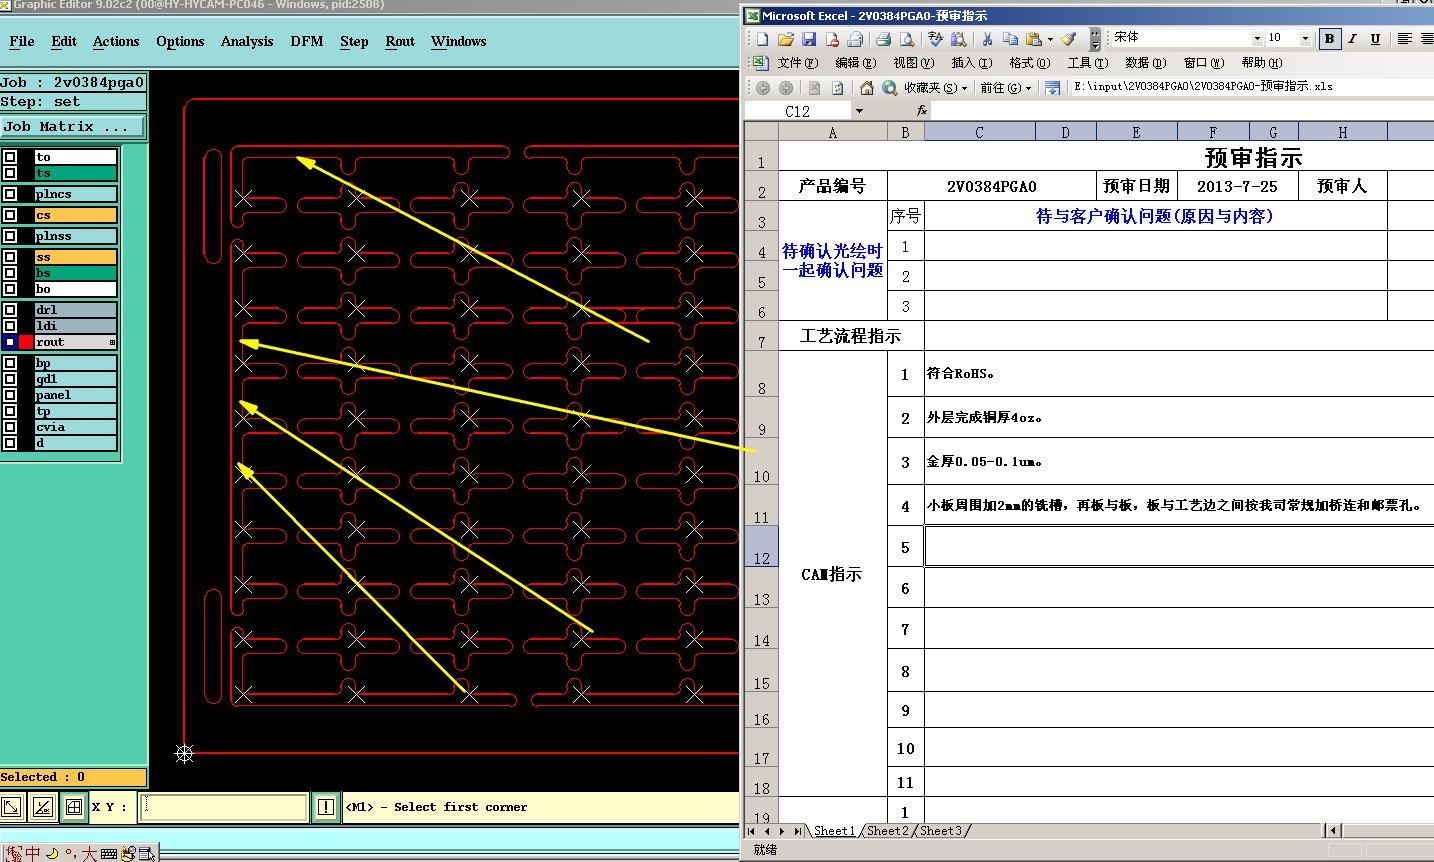Click the Open file icon in Excel

[x=785, y=39]
